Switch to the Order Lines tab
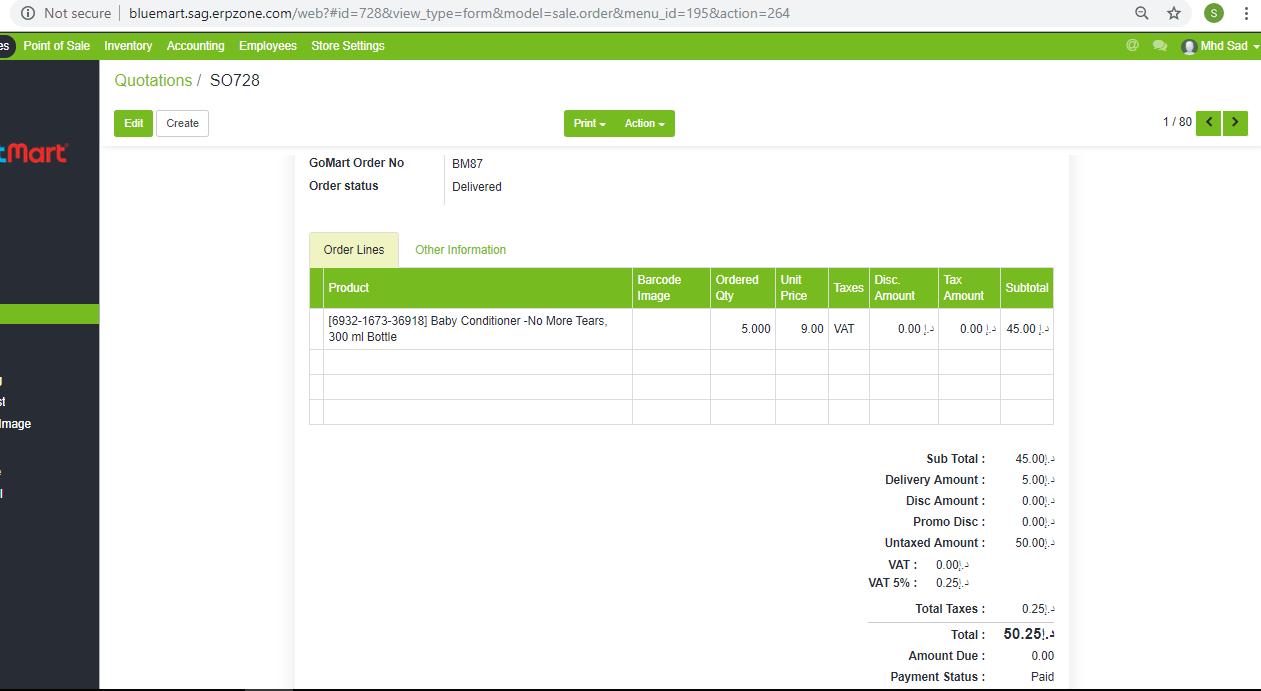 click(354, 250)
